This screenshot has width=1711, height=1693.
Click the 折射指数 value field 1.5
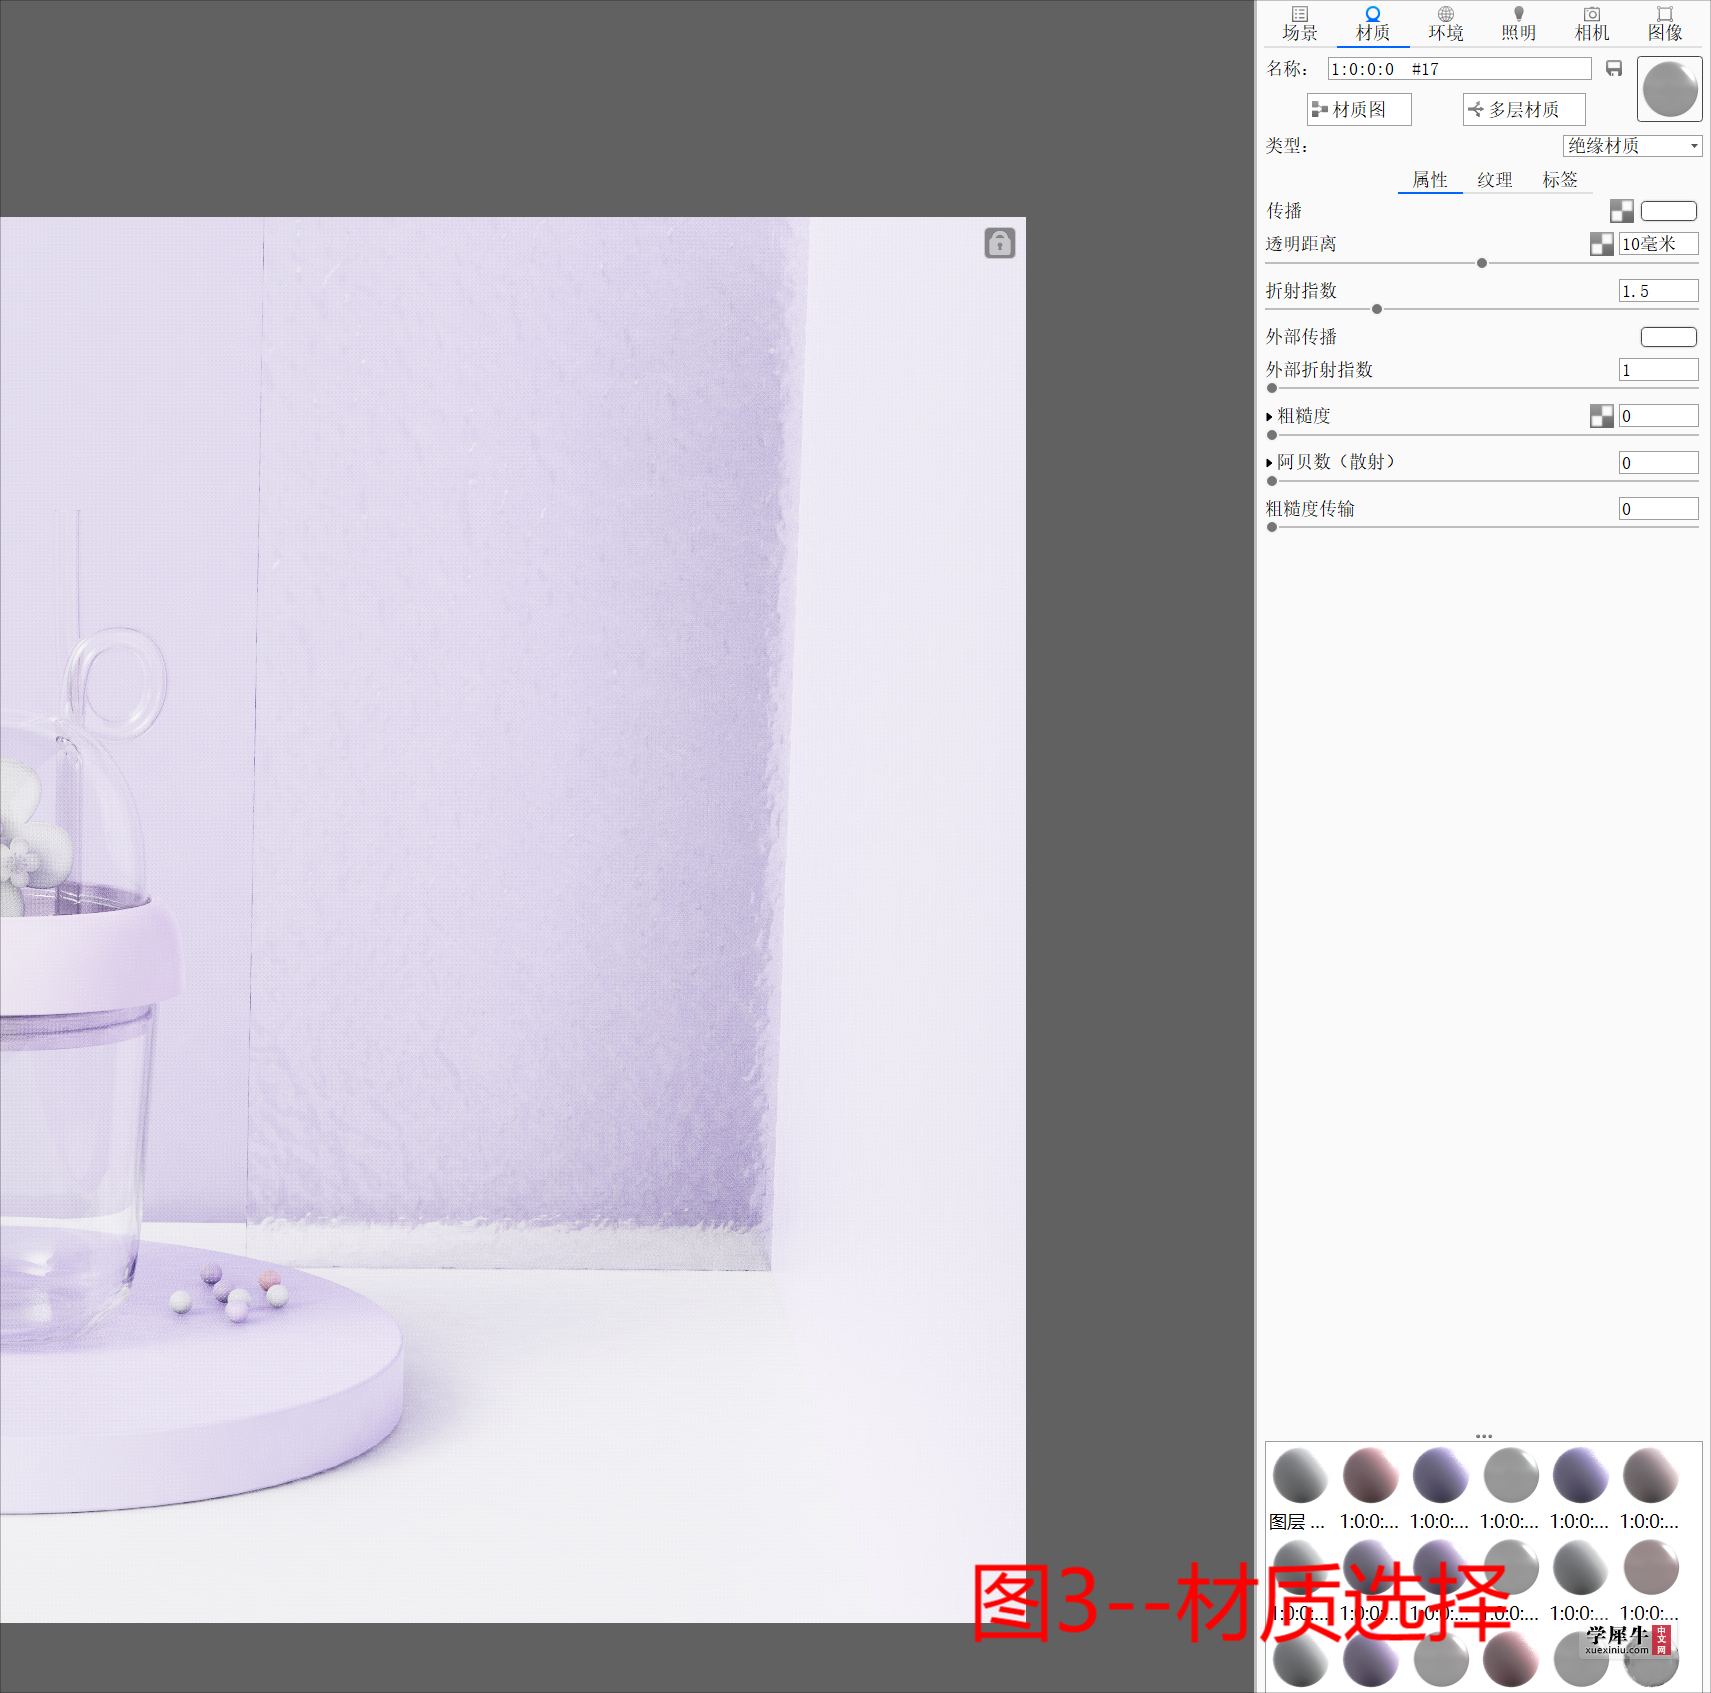pos(1658,291)
